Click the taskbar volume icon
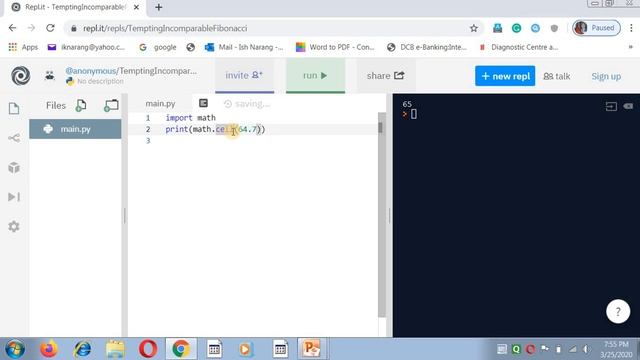The height and width of the screenshot is (360, 640). 587,349
